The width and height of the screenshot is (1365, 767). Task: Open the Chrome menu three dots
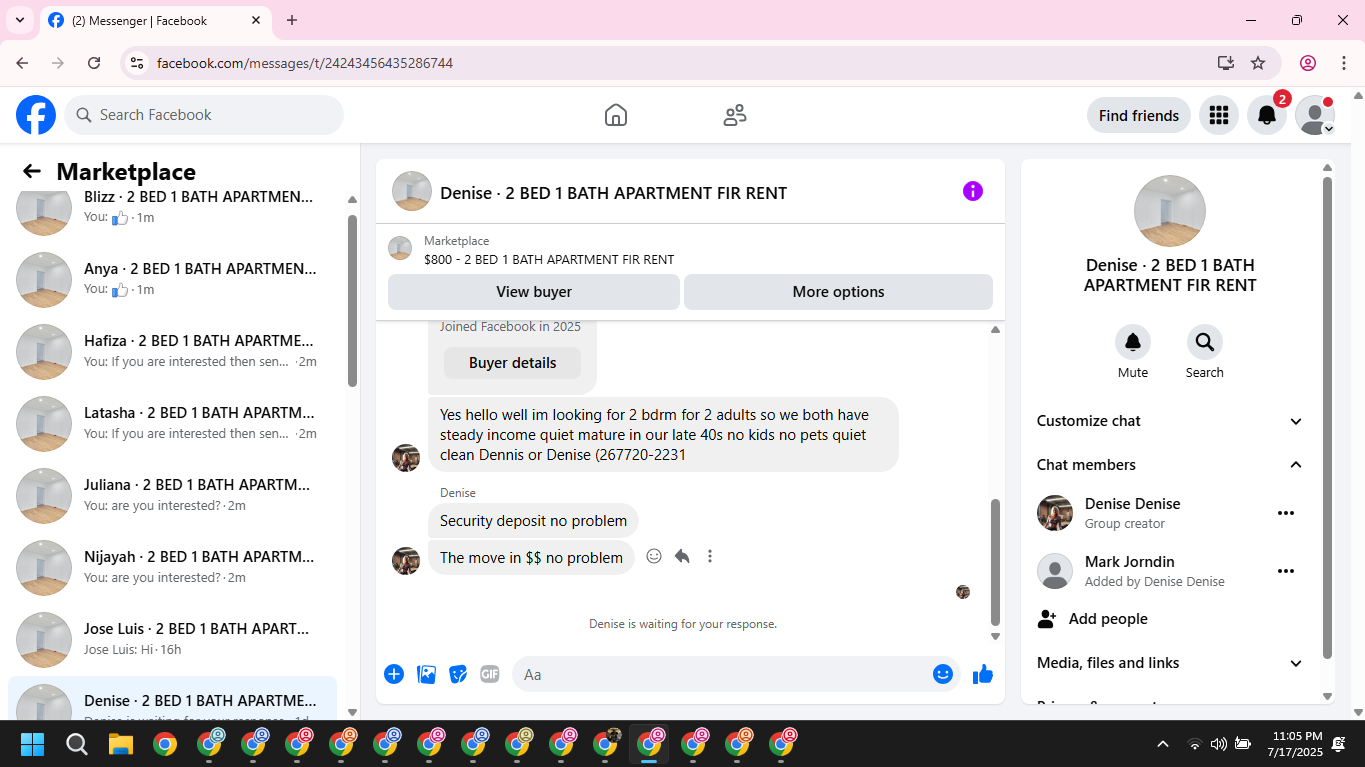(x=1344, y=63)
